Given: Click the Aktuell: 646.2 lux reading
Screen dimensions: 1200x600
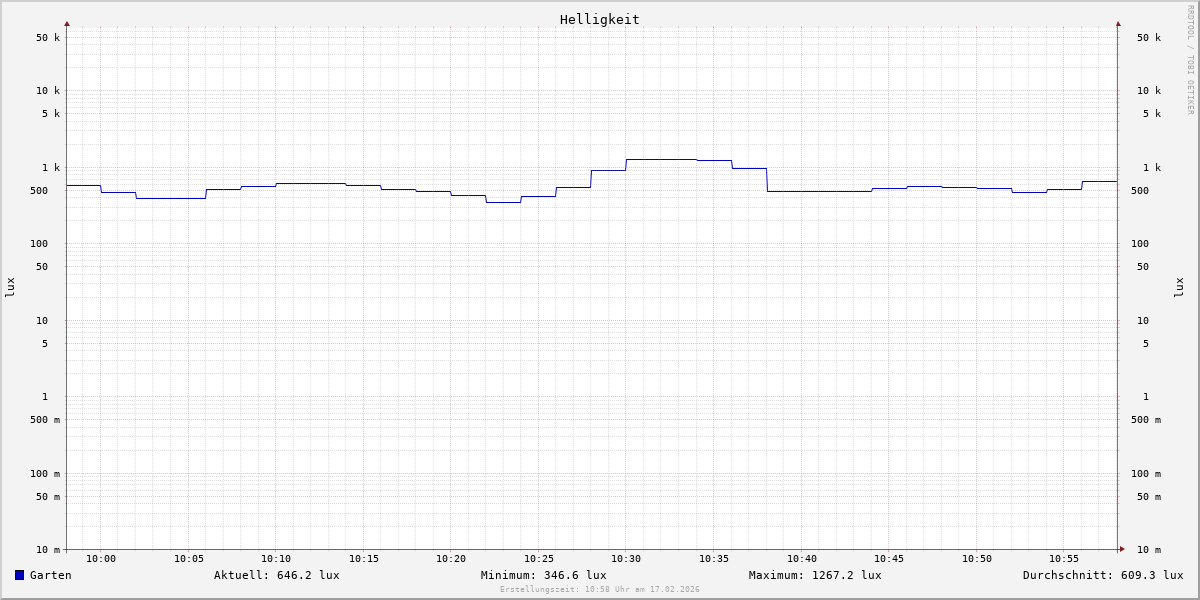Looking at the screenshot, I should coord(276,575).
